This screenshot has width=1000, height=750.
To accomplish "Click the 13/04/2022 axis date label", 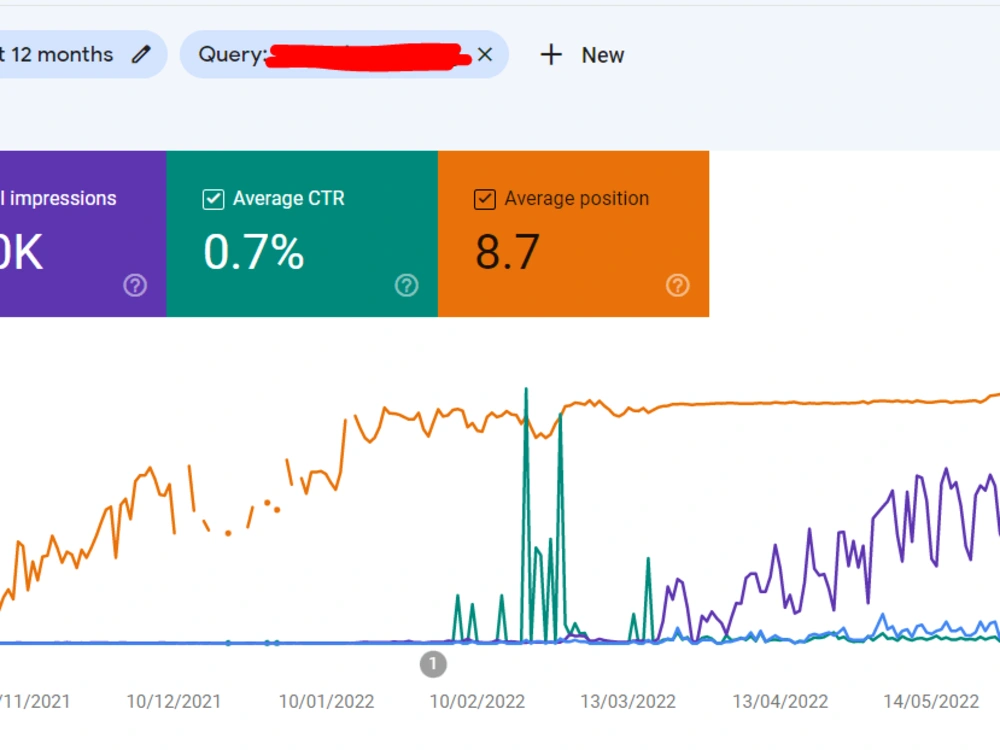I will [780, 702].
